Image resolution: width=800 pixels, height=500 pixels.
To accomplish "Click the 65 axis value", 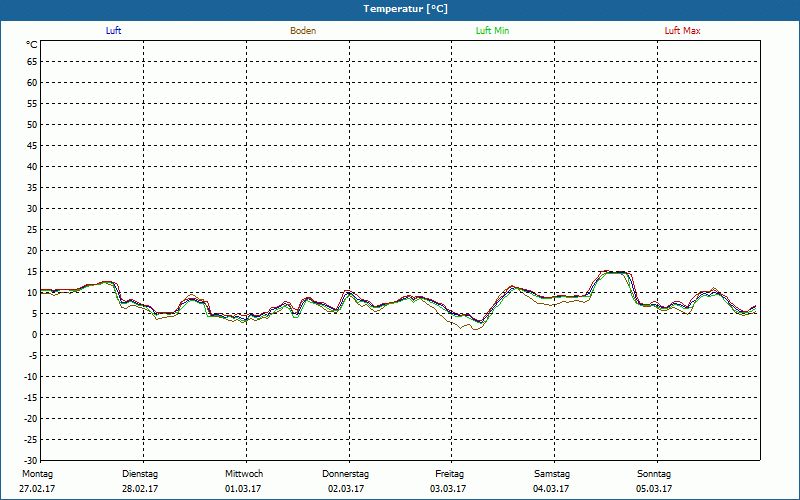I will 32,62.
